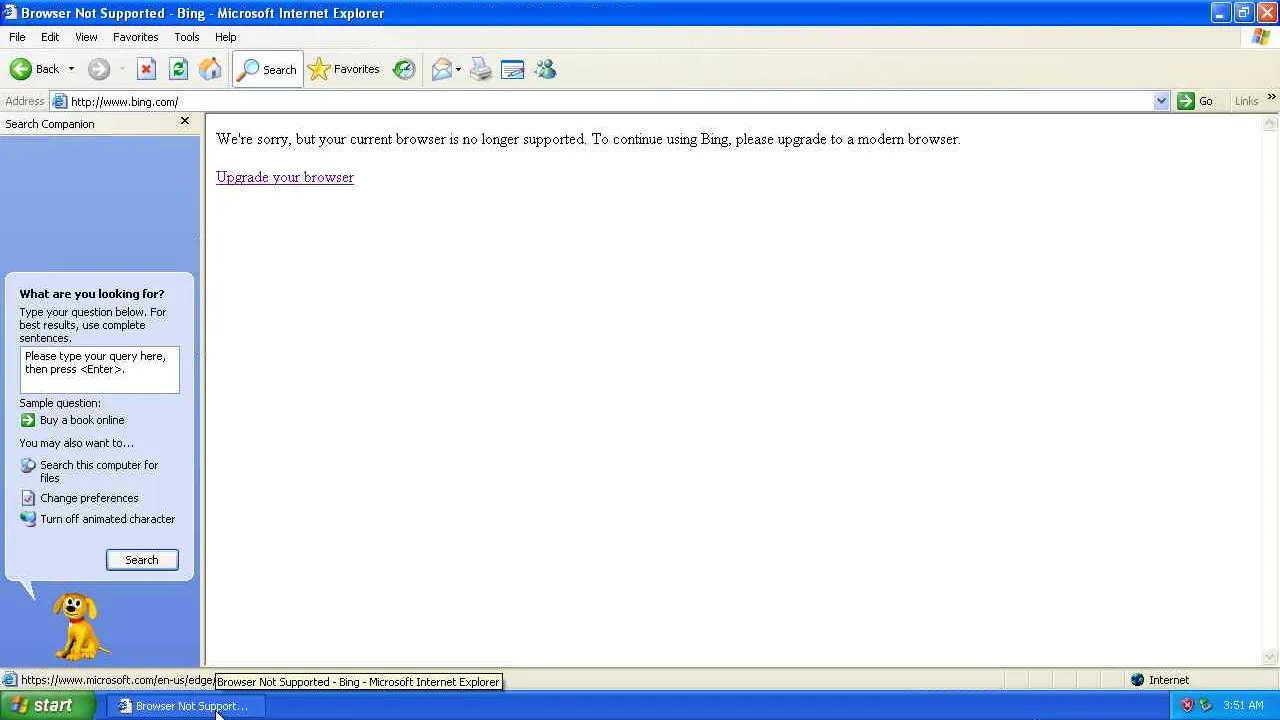Follow the Upgrade your browser link
Image resolution: width=1280 pixels, height=720 pixels.
coord(285,177)
